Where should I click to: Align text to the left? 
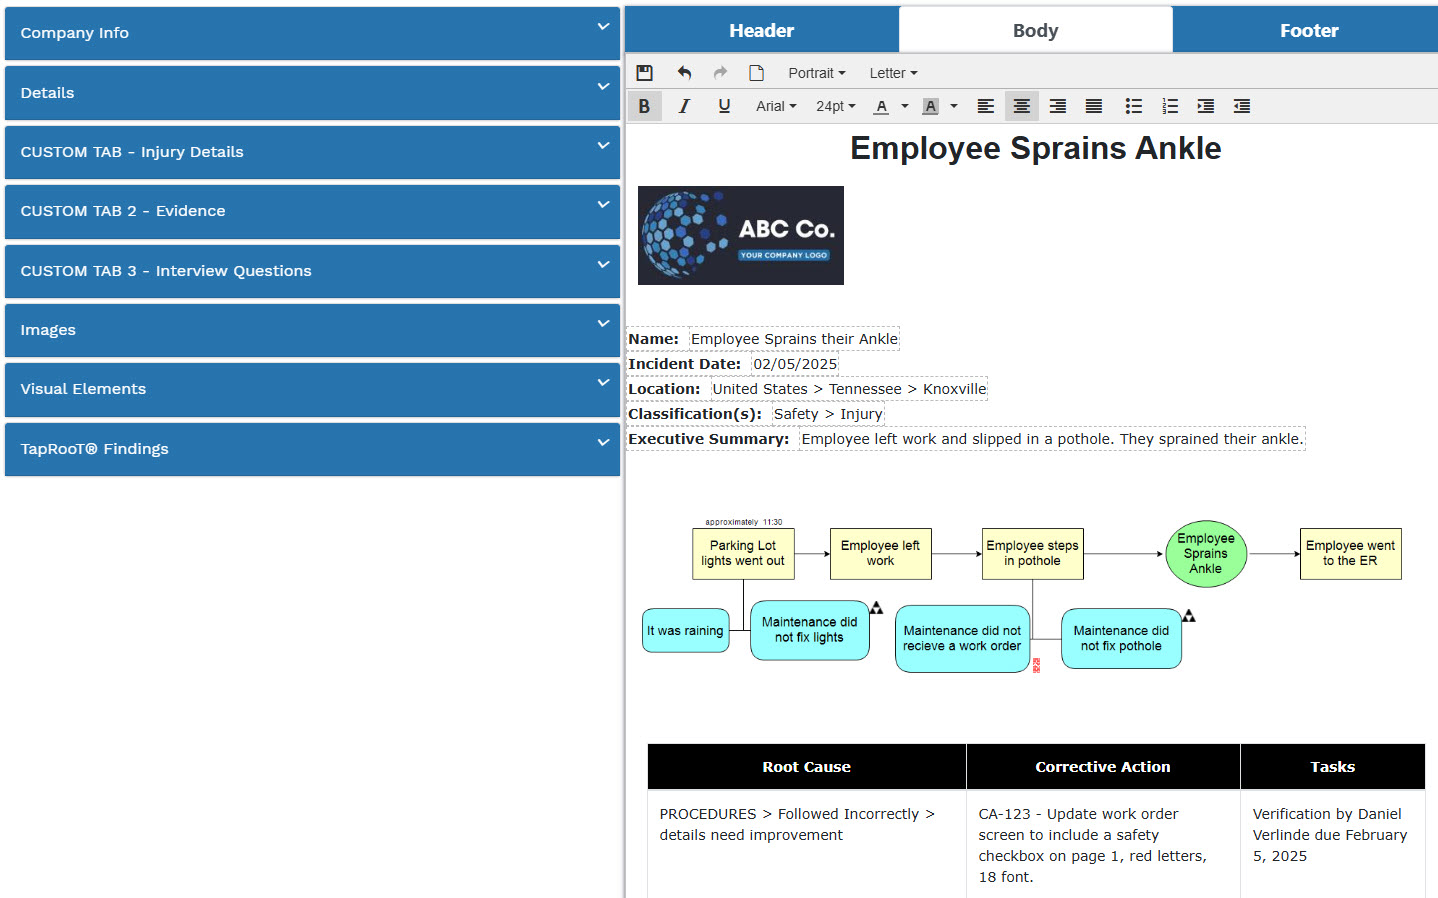point(985,106)
